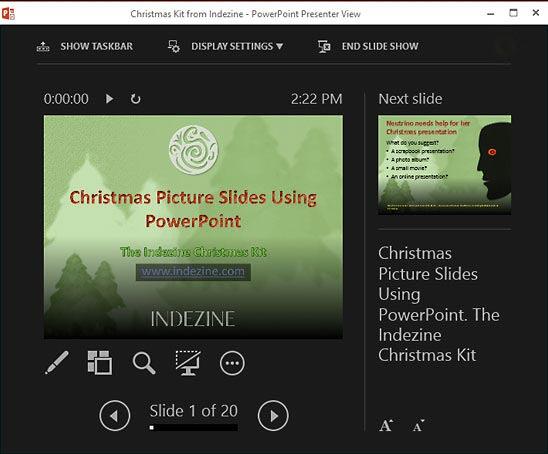Click the speaker notes text area
The image size is (548, 454).
439,304
